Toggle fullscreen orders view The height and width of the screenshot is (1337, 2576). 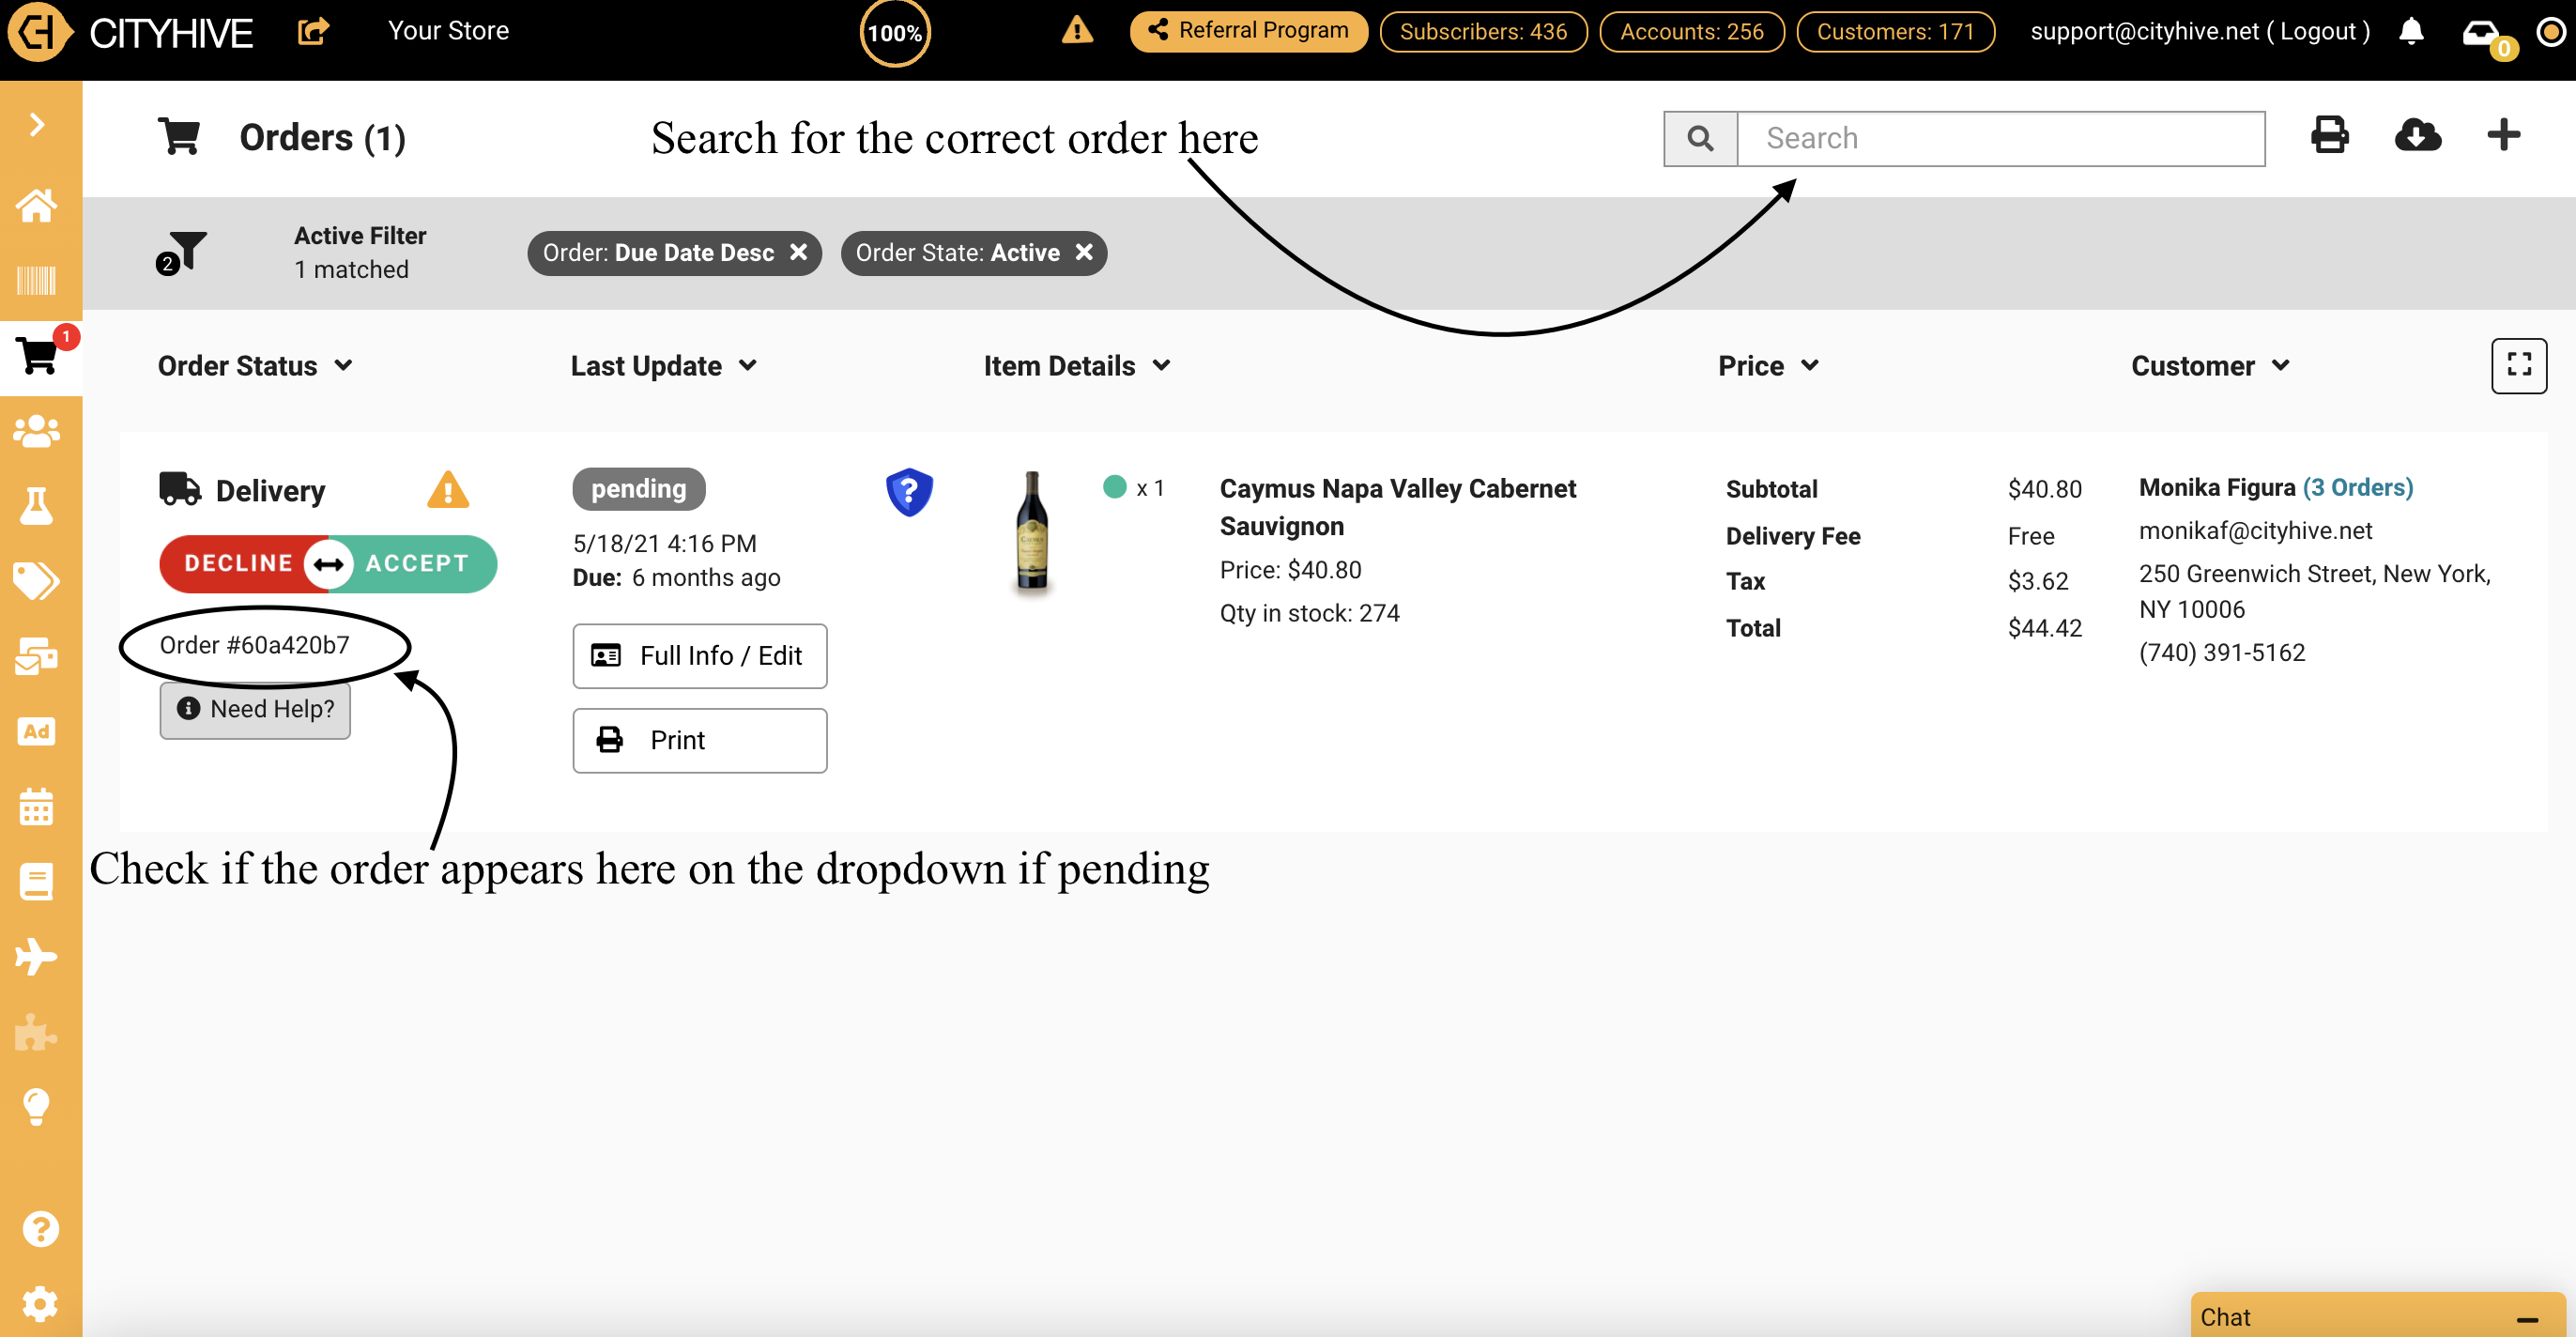pos(2519,366)
